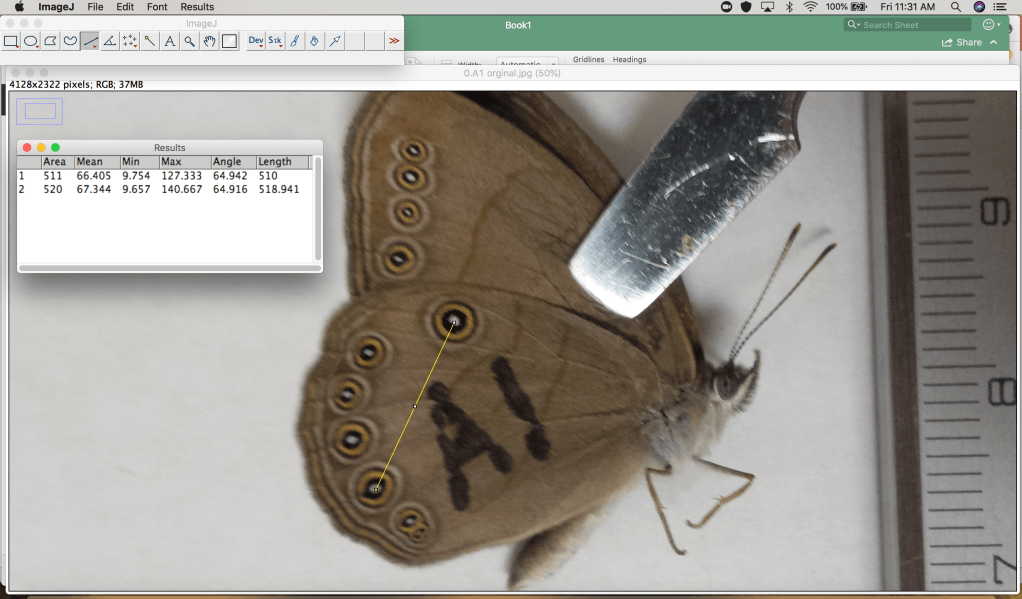Activate the Magnifying glass zoom tool
The height and width of the screenshot is (599, 1022).
point(189,41)
